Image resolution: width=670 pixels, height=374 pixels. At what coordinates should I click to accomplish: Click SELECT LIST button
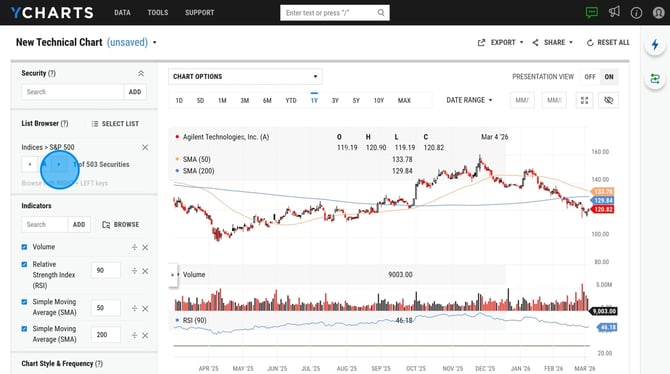[x=115, y=124]
